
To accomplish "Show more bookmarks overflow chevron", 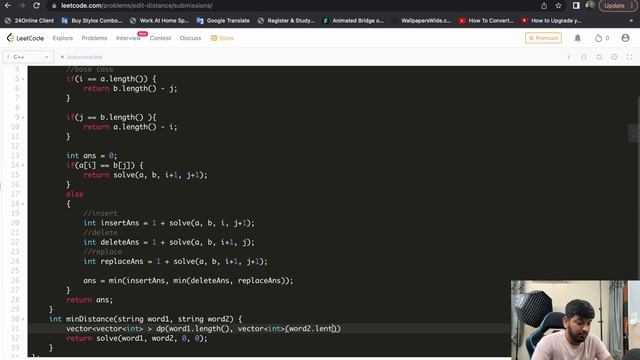I will 631,20.
